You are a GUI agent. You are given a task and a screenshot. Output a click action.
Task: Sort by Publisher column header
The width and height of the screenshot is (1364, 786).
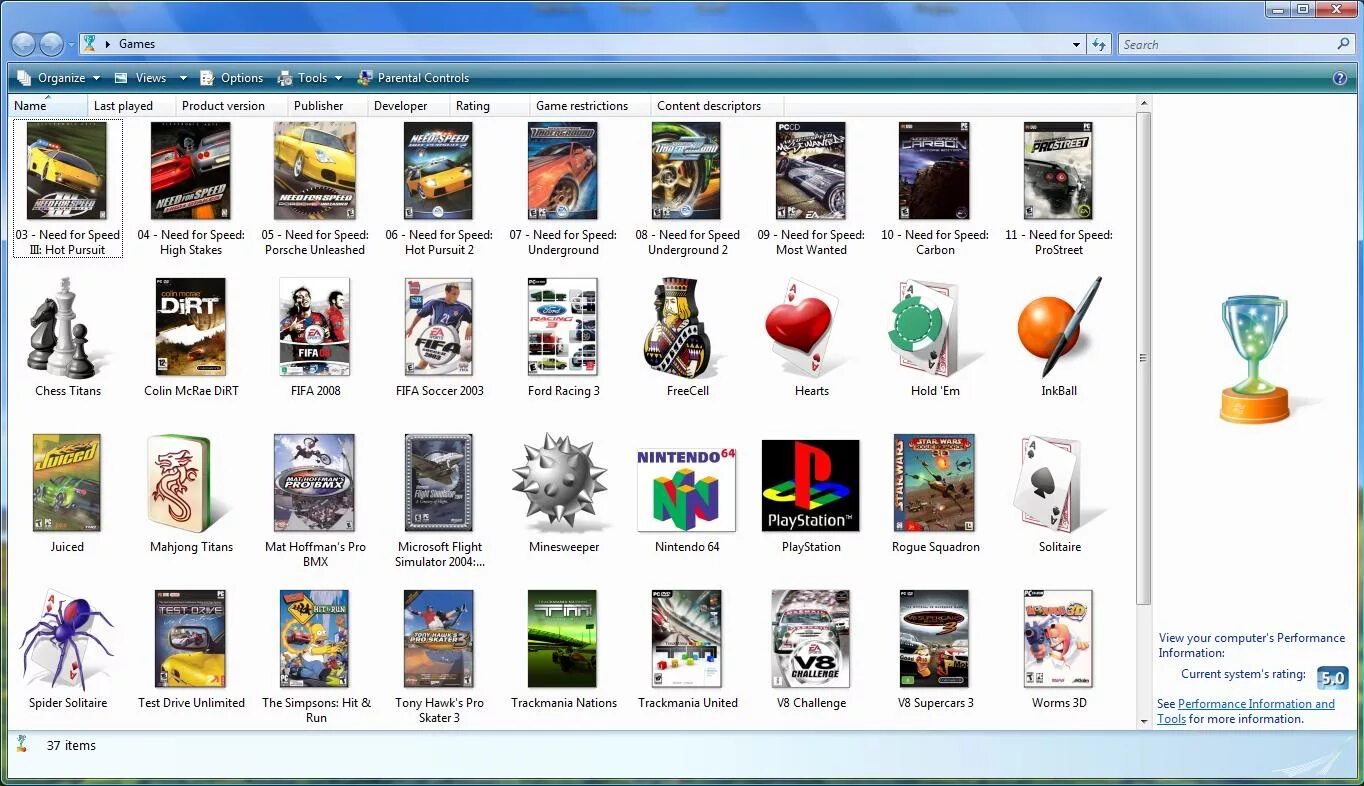tap(327, 105)
